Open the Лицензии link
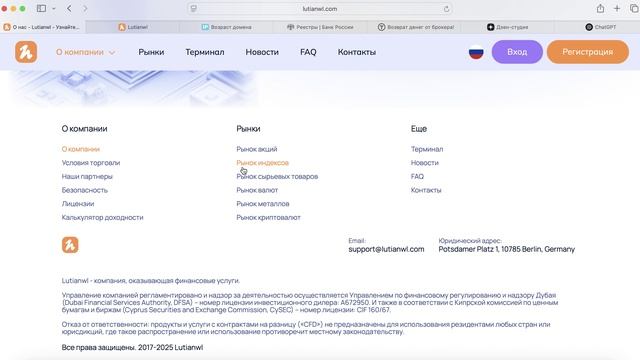 click(78, 204)
